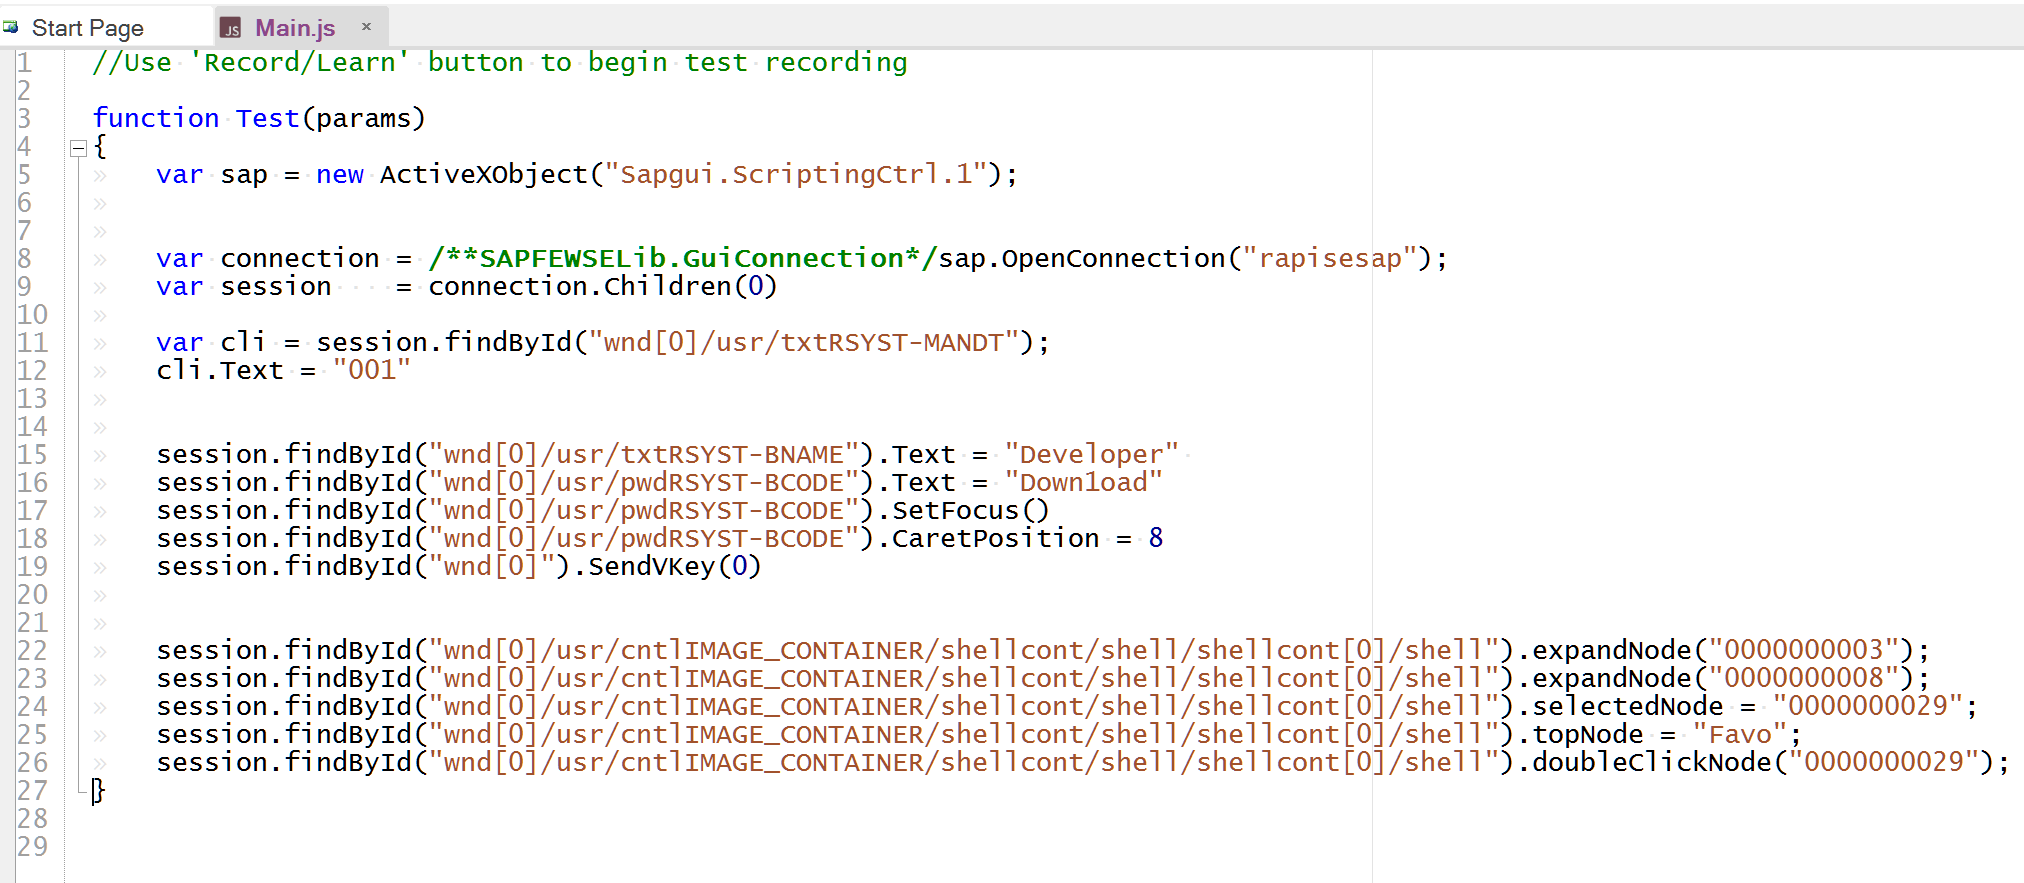
Task: Click the "Favo" topNode string
Action: pyautogui.click(x=1739, y=735)
